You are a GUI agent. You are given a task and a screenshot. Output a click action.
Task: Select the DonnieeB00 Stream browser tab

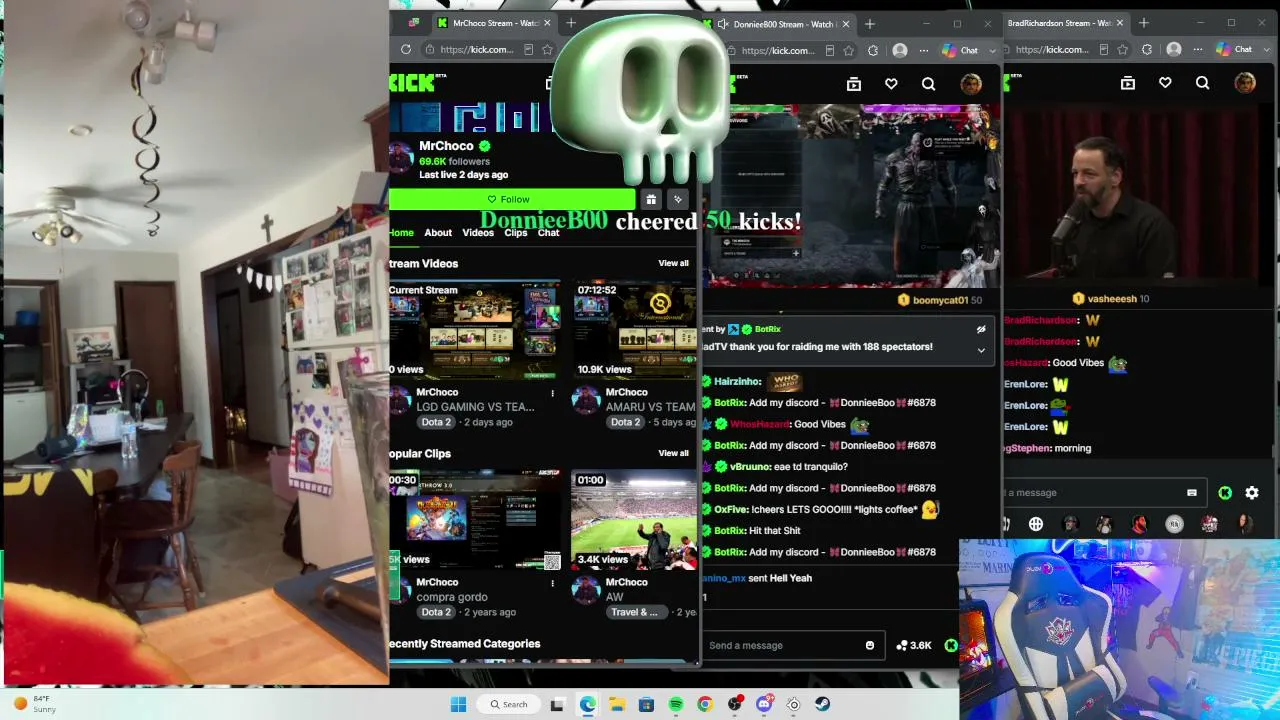[783, 24]
